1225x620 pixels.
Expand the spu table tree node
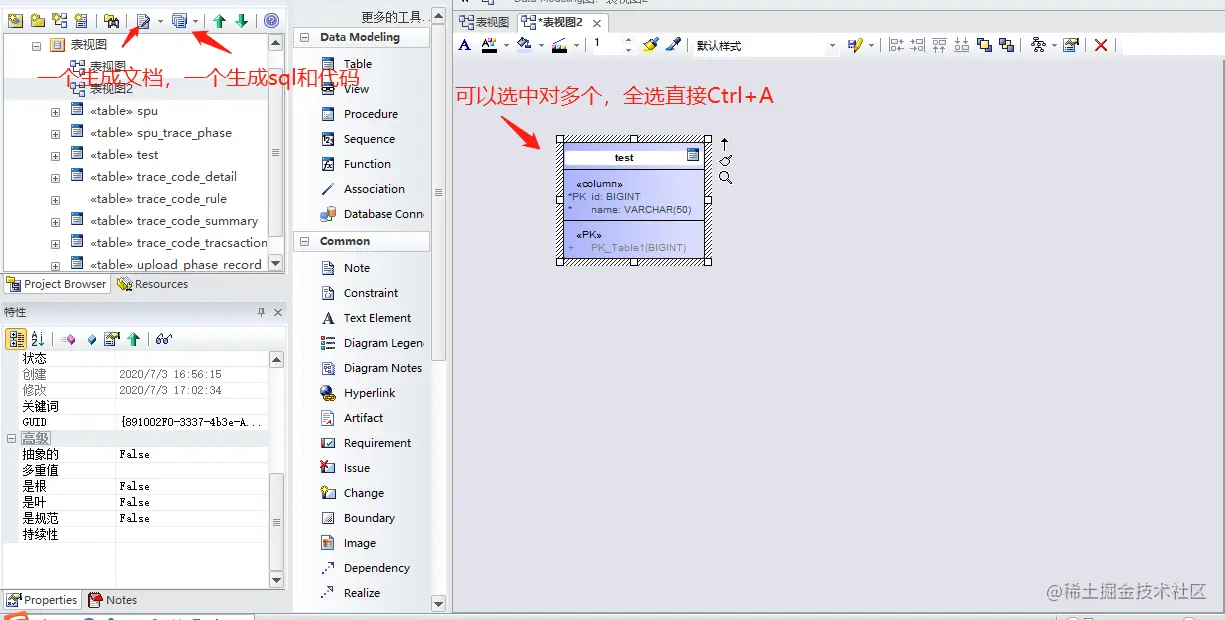[55, 112]
